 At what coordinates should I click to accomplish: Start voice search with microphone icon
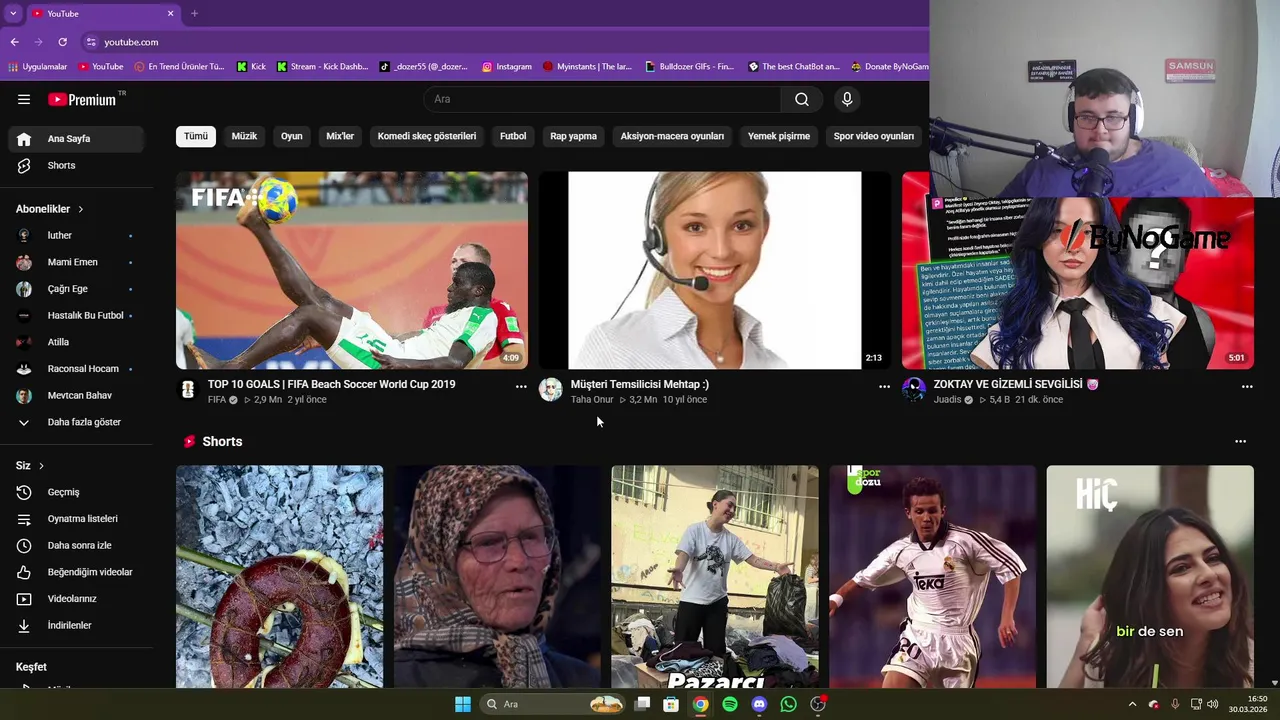click(847, 99)
